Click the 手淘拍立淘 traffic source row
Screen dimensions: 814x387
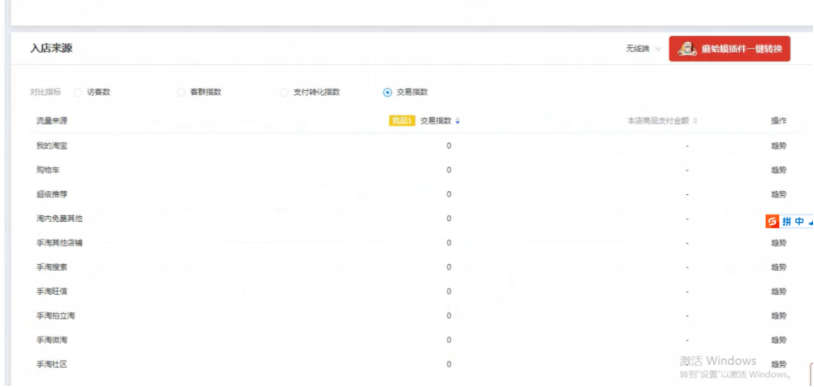(411, 316)
